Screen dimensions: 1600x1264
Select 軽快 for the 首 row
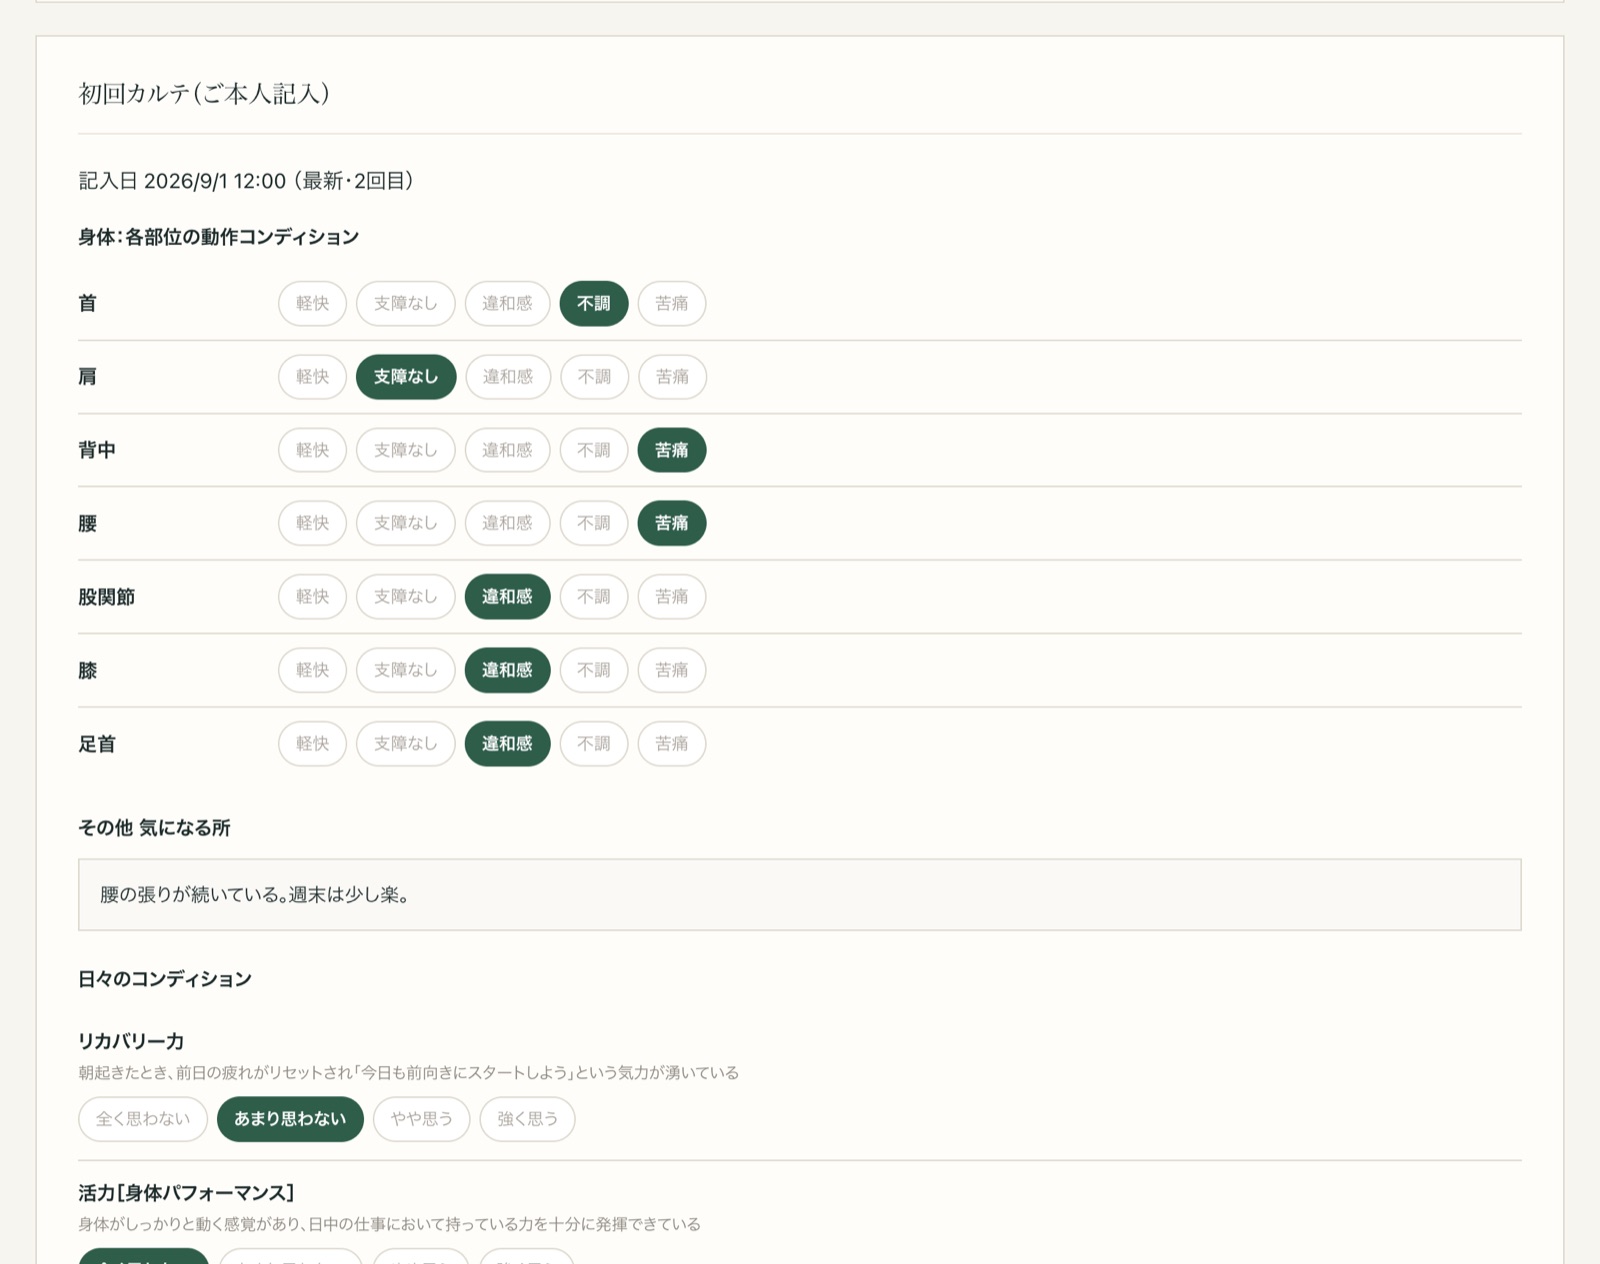tap(312, 303)
